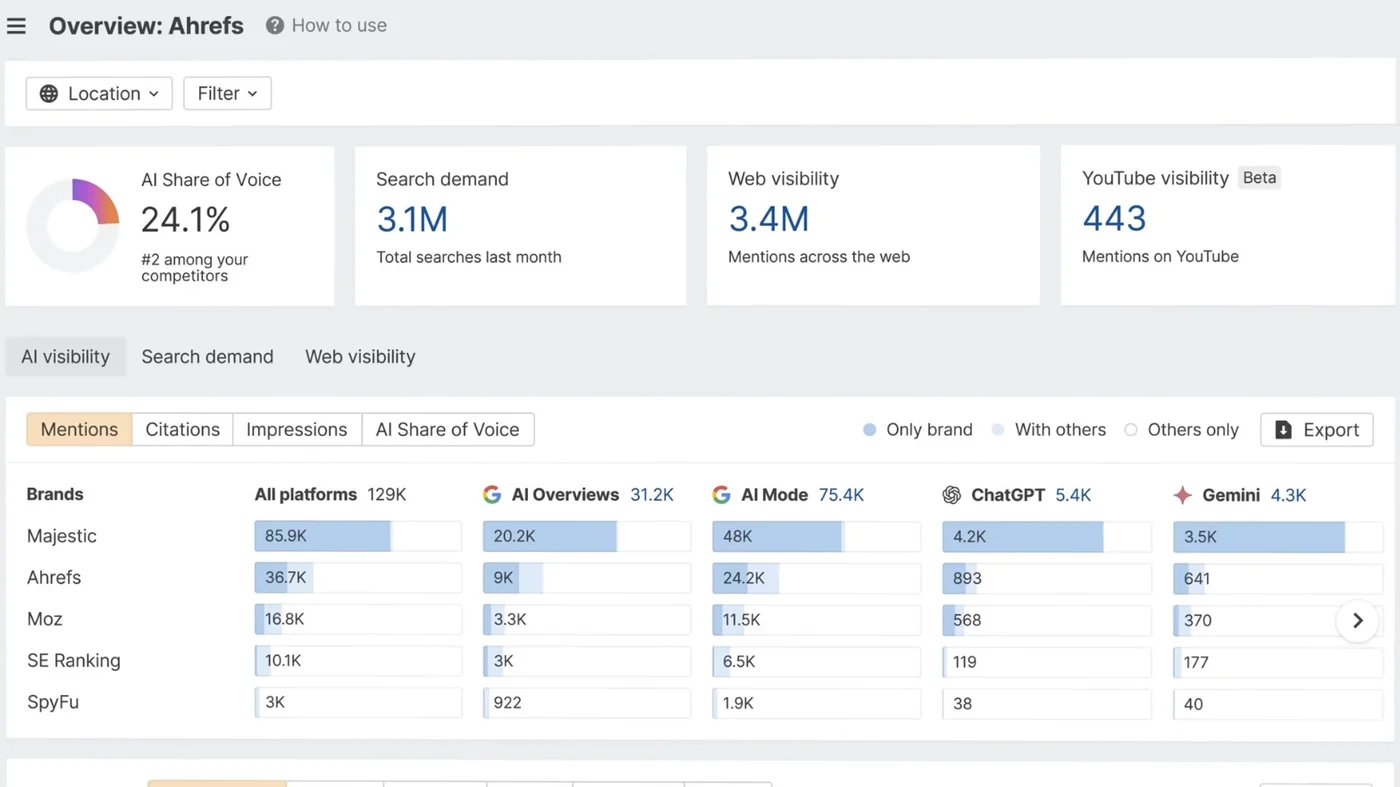Click the Majestic 85.9K All platforms bar
The height and width of the screenshot is (787, 1400).
[358, 536]
